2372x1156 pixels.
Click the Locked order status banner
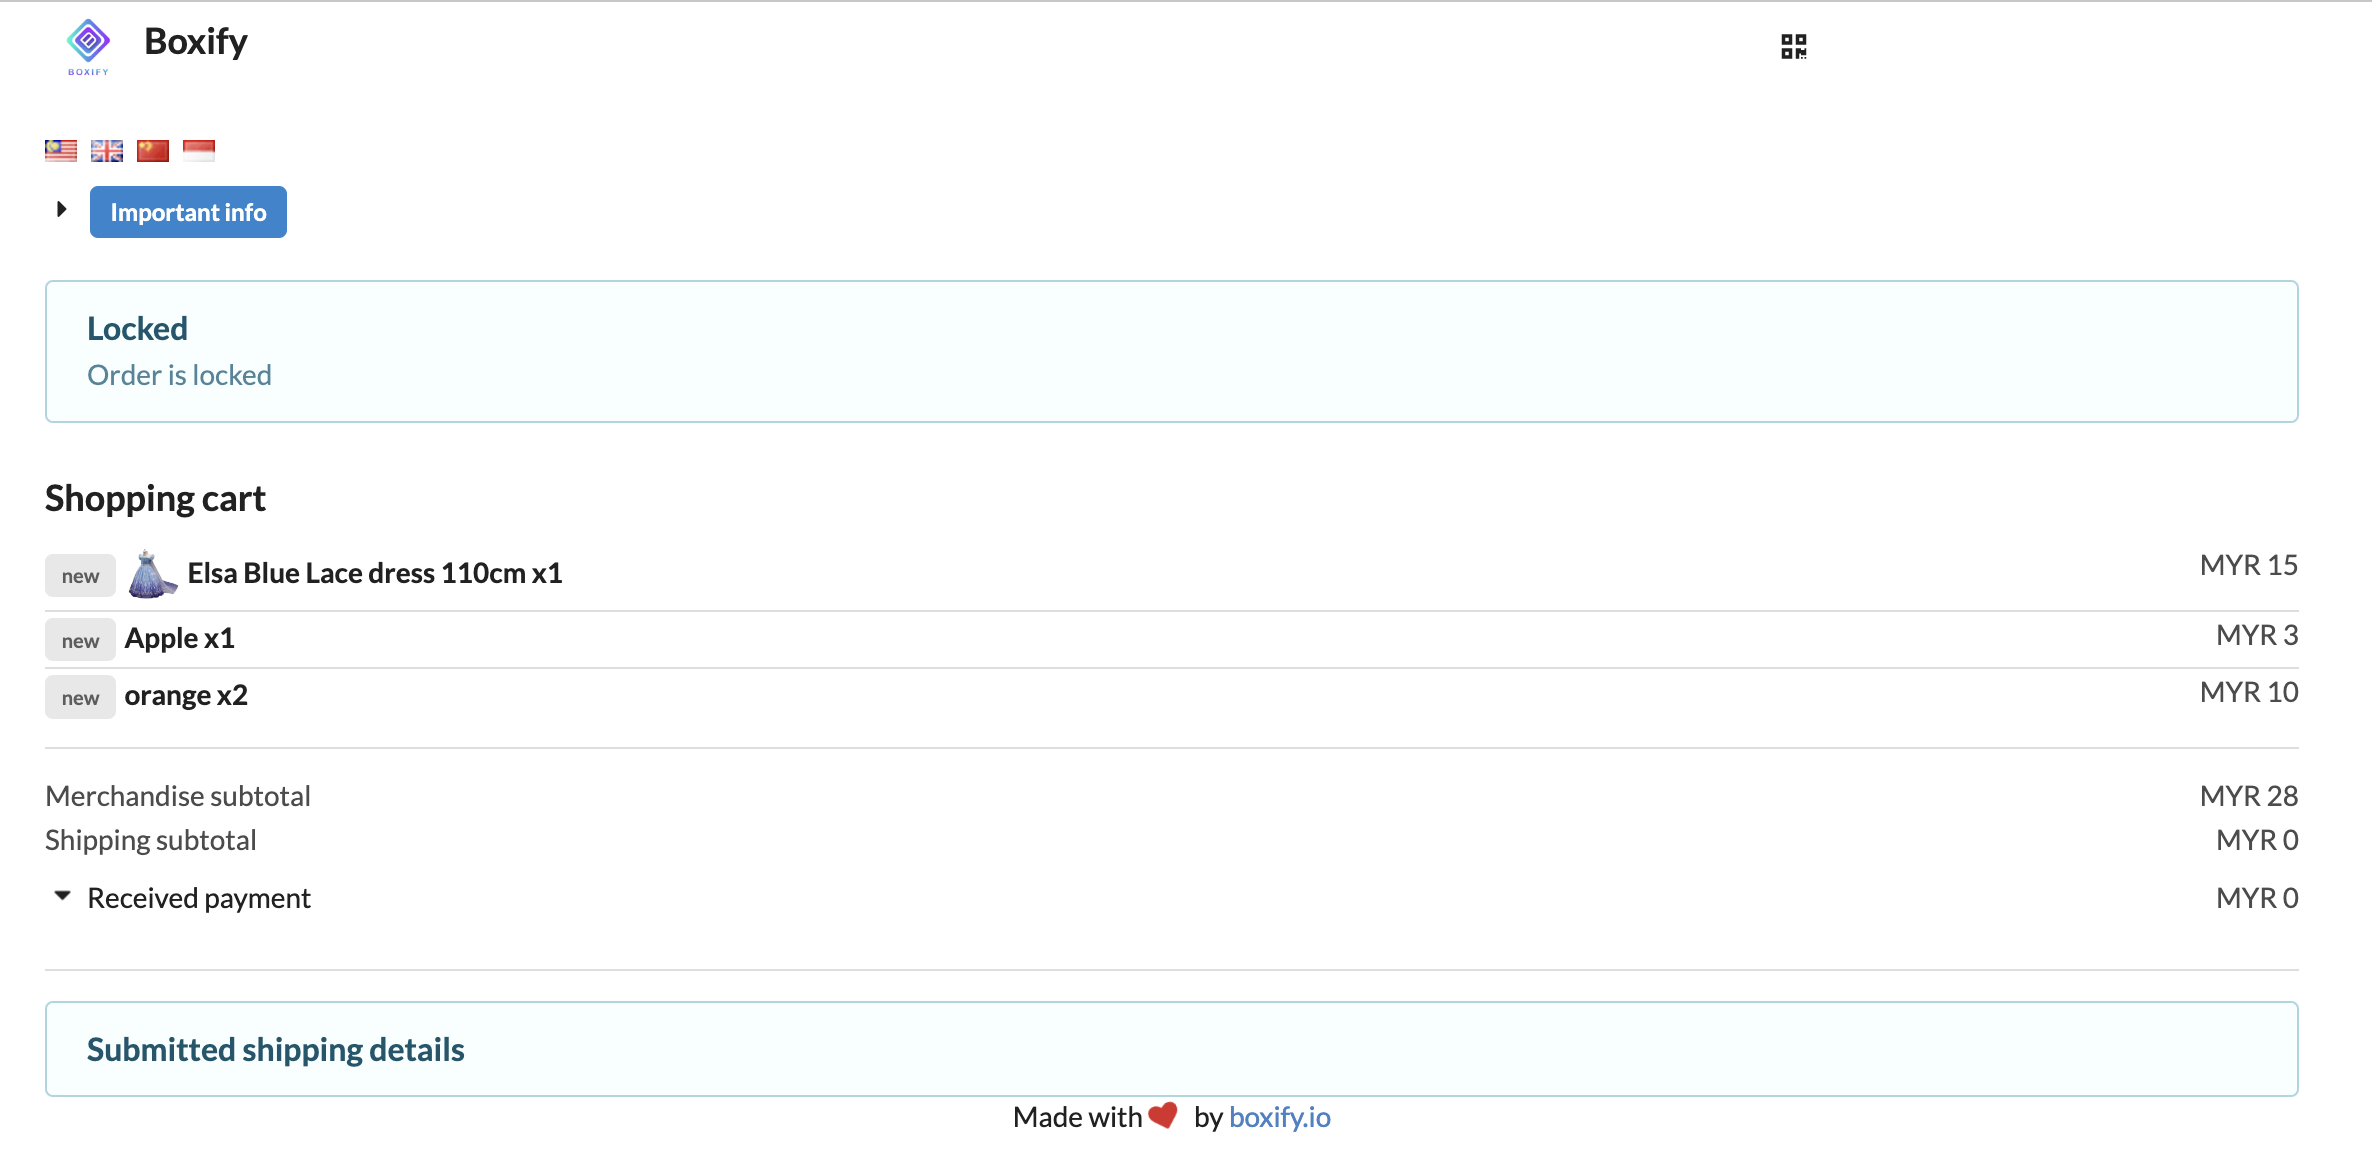pyautogui.click(x=1171, y=351)
